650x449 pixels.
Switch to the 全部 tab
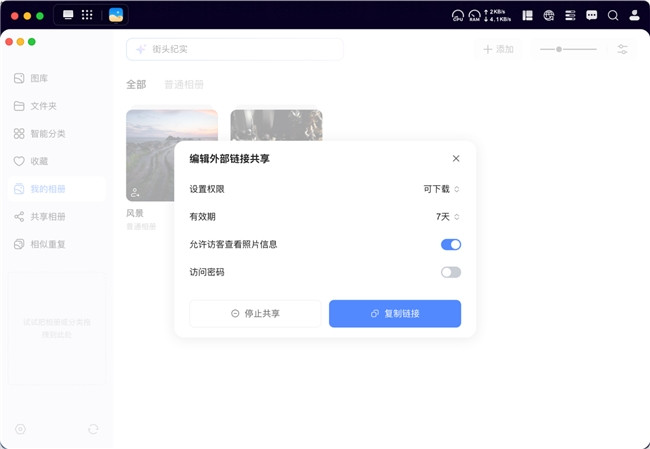tap(136, 85)
